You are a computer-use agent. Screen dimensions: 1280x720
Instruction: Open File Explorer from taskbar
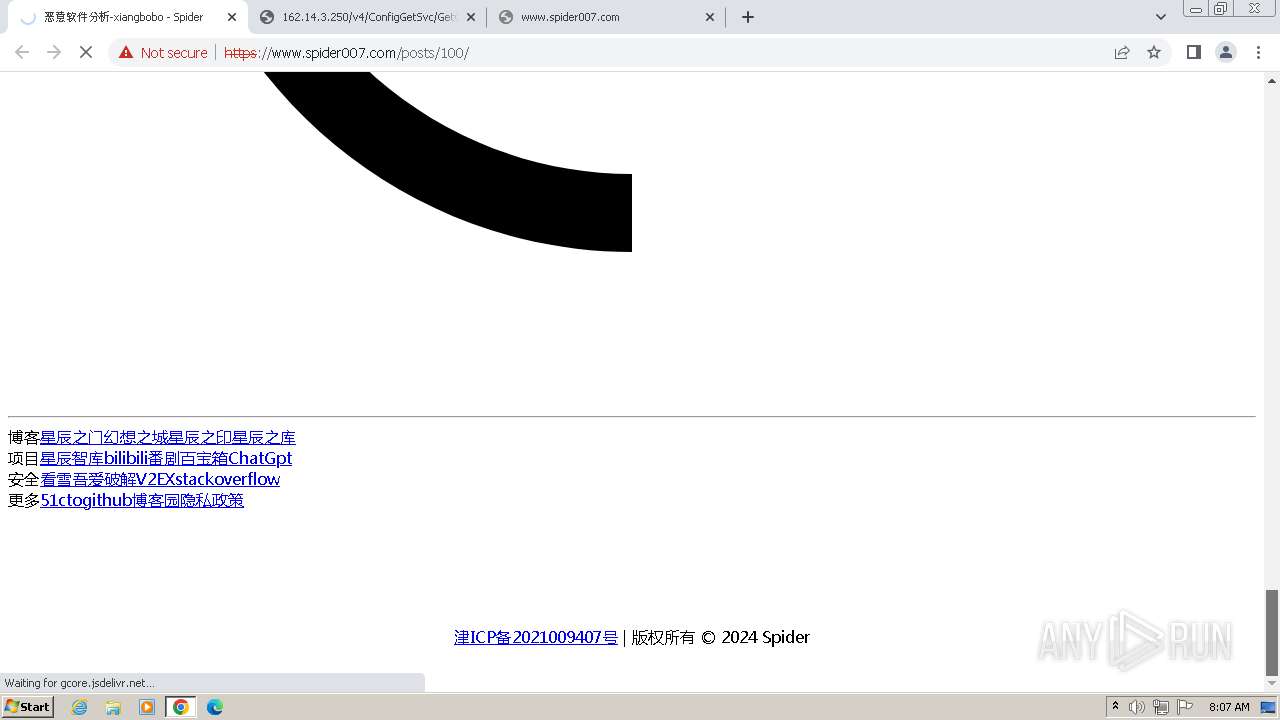[x=113, y=707]
